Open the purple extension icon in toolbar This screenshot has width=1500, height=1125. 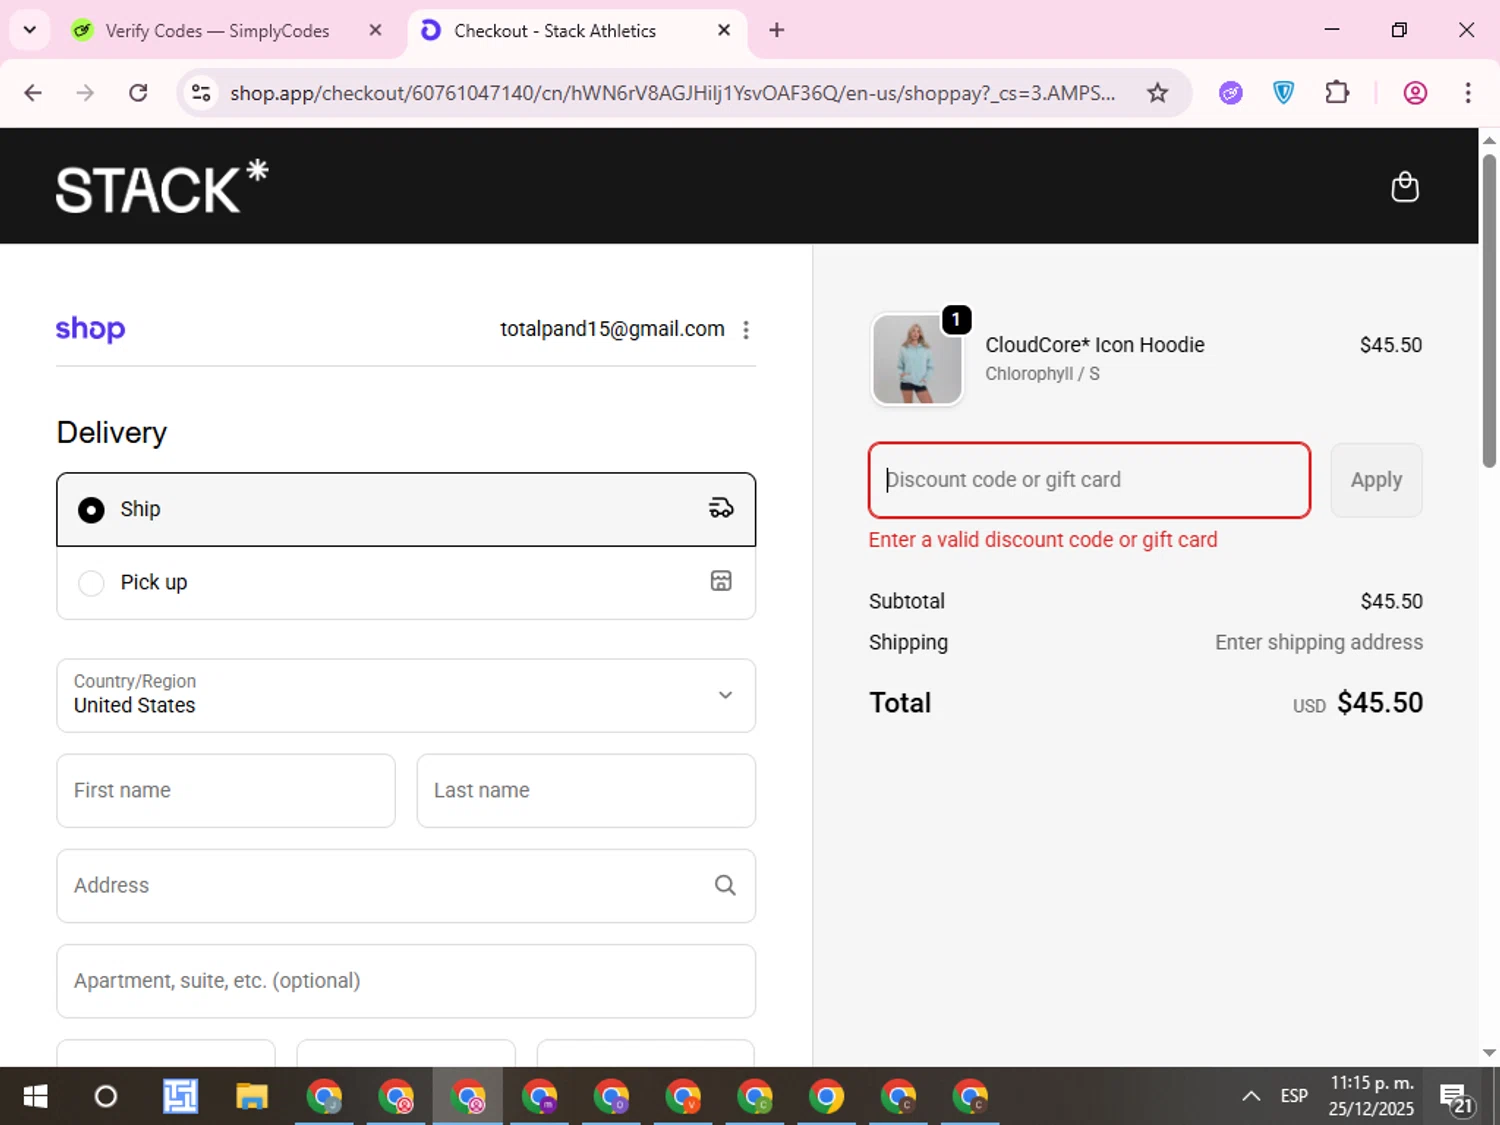click(x=1230, y=93)
